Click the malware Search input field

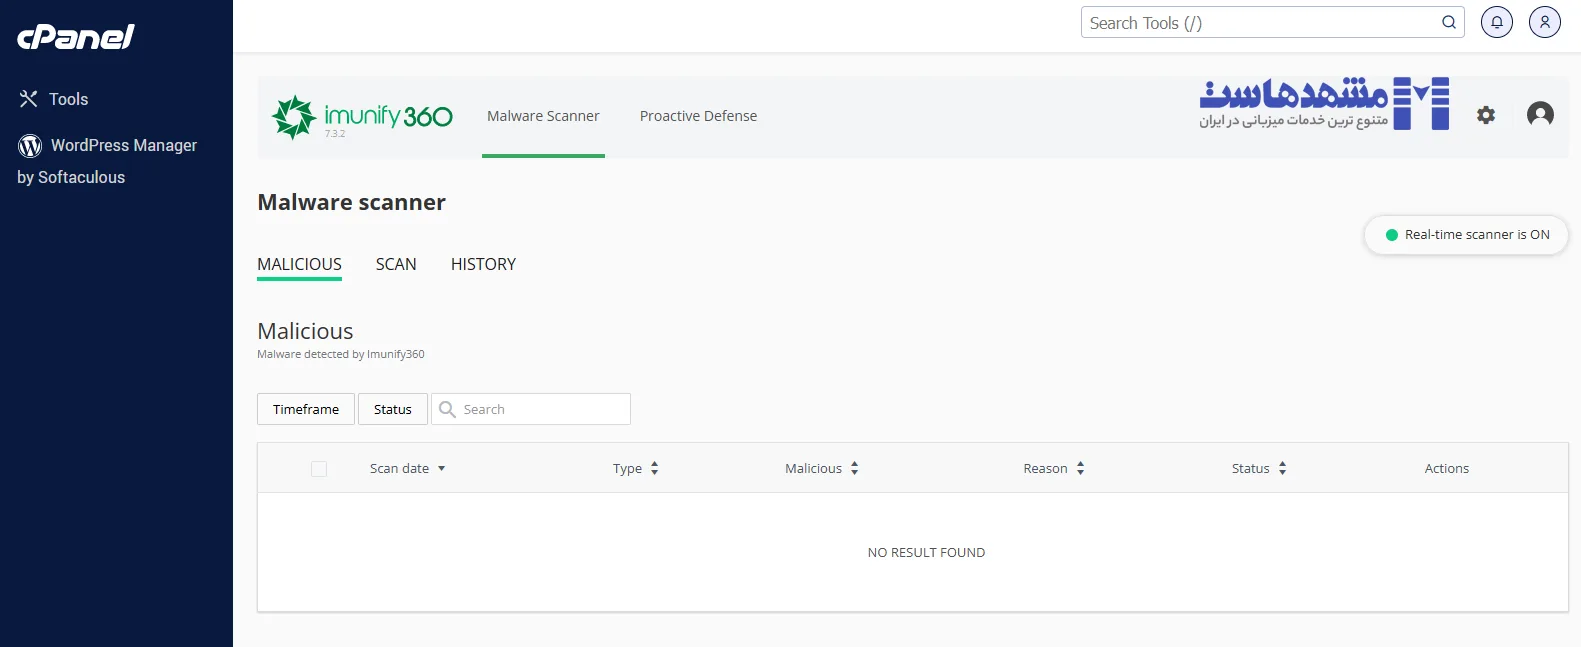click(542, 409)
